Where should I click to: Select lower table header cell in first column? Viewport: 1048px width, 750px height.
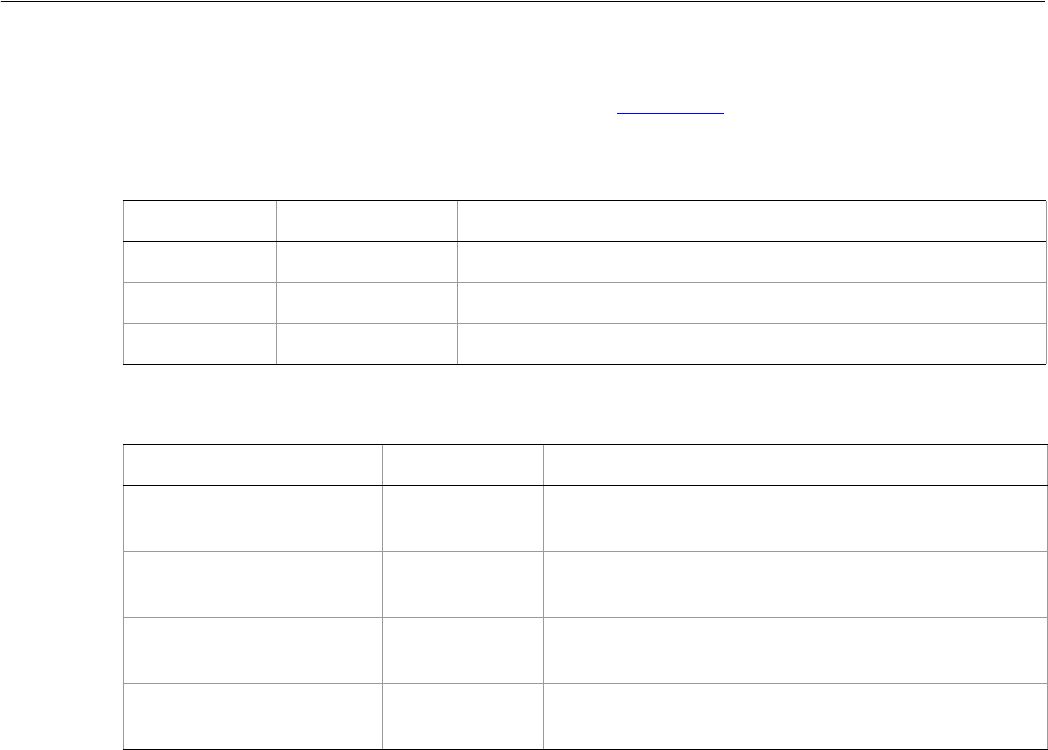pos(253,465)
